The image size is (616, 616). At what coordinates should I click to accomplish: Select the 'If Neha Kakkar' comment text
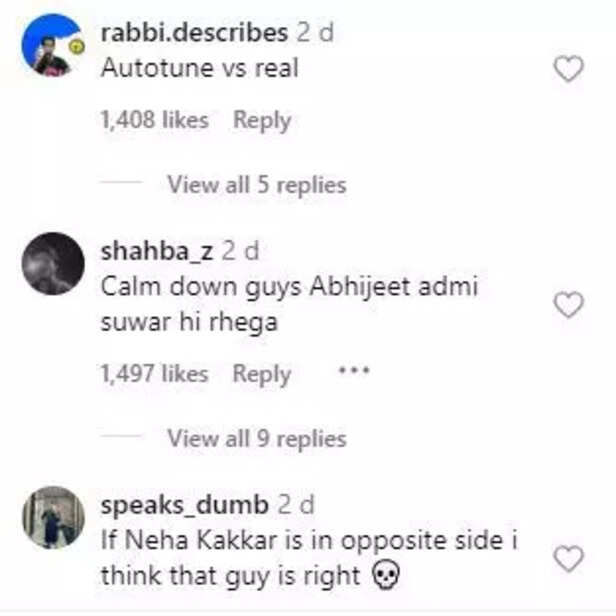pos(309,558)
